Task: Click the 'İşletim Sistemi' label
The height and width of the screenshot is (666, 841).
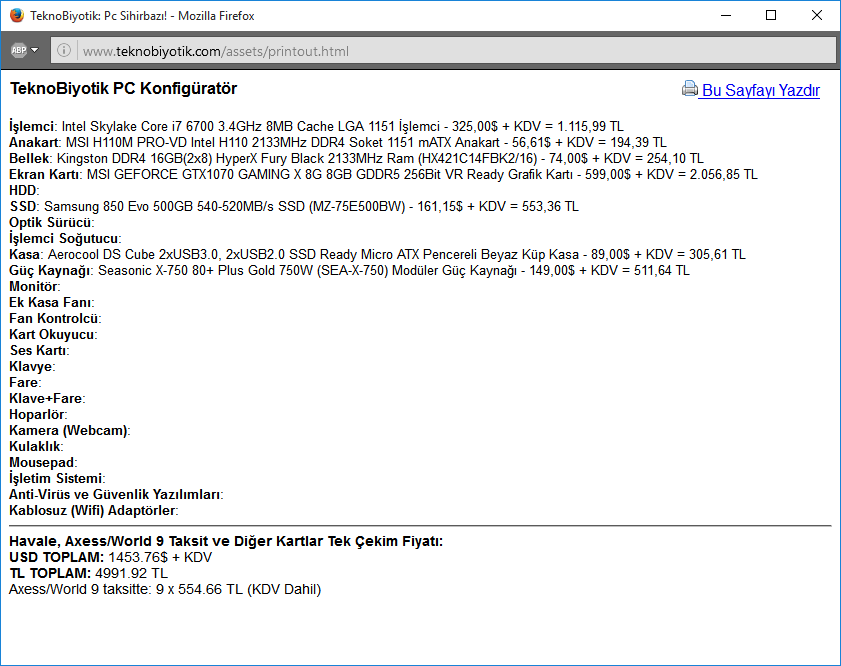Action: tap(57, 478)
